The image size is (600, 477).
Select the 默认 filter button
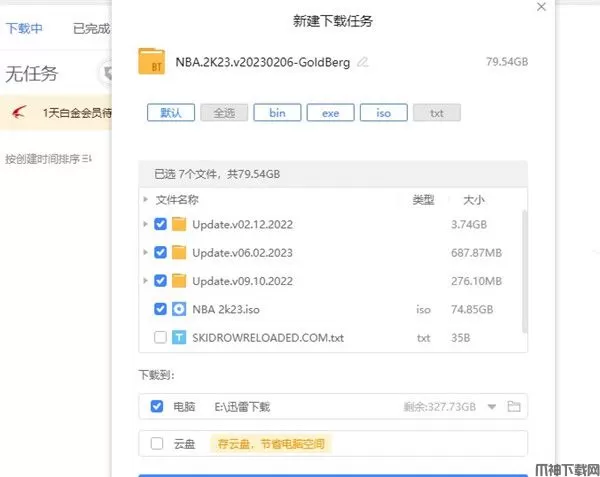coord(171,113)
